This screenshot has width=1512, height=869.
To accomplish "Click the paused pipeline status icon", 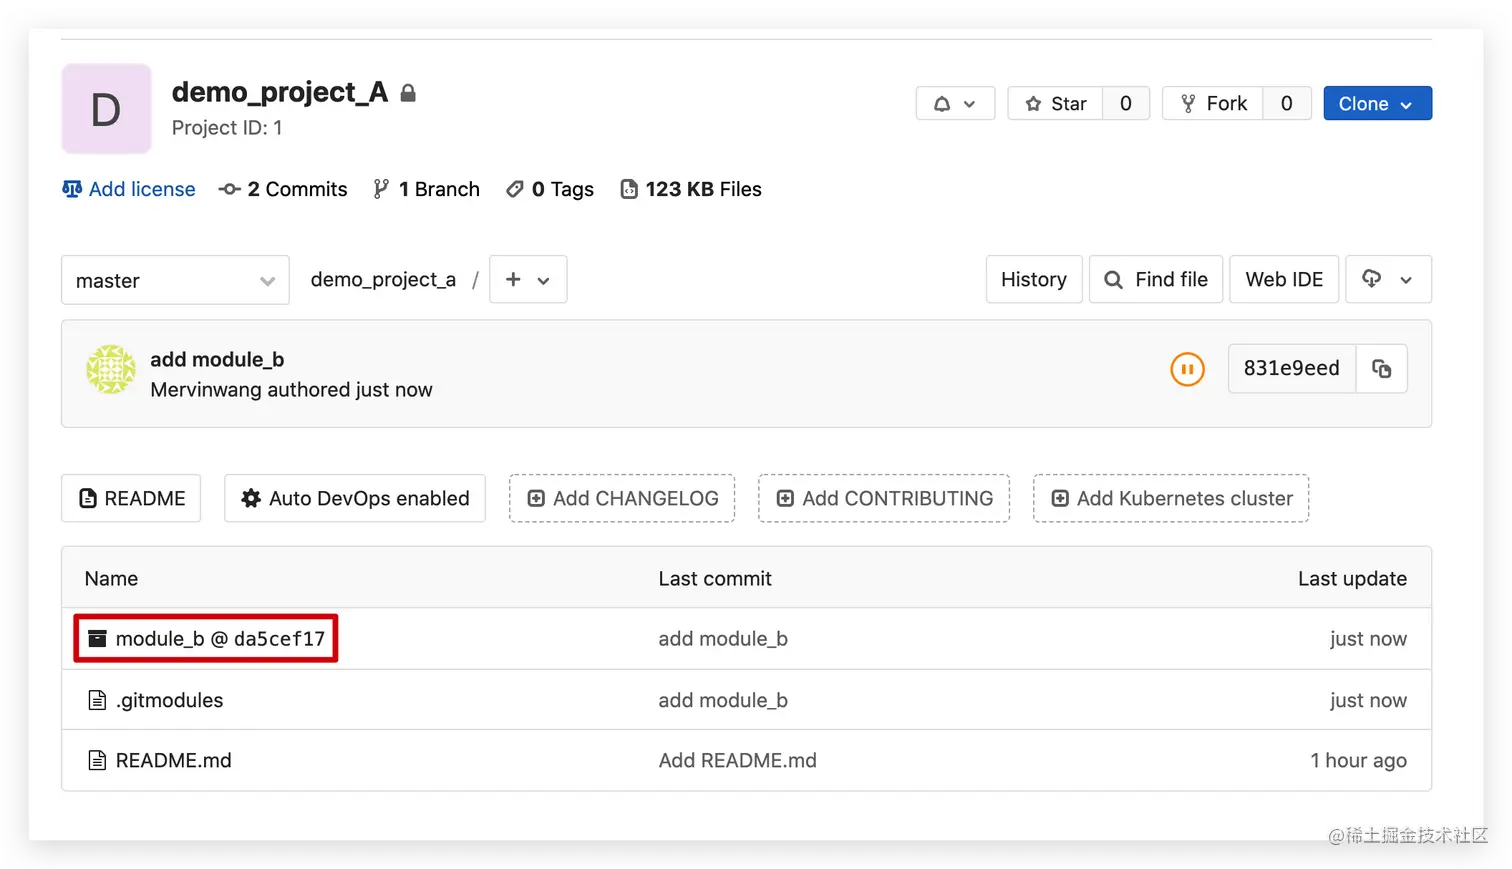I will [1187, 369].
